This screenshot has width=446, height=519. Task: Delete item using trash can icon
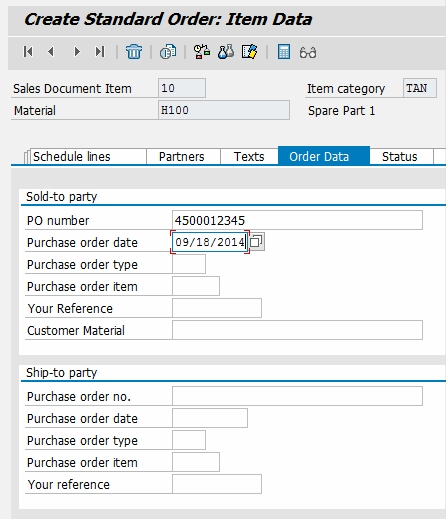[134, 52]
